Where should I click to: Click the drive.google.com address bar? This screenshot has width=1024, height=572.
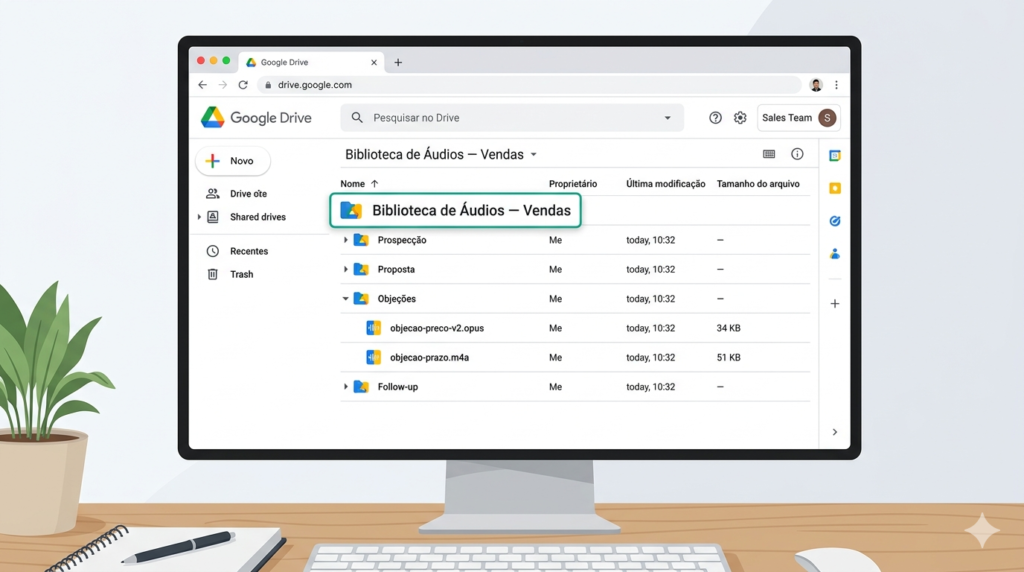[x=530, y=85]
